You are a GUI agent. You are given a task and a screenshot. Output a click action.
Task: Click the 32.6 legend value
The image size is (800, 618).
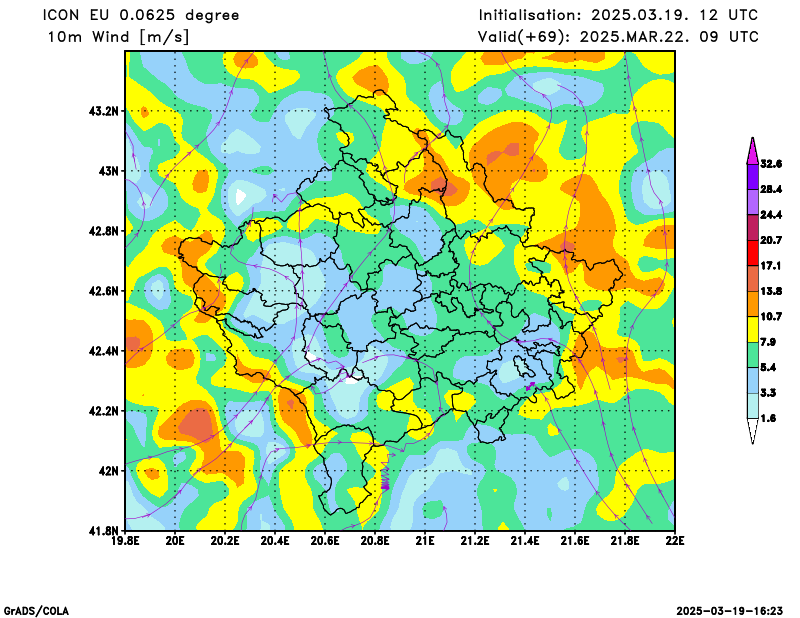pyautogui.click(x=771, y=164)
